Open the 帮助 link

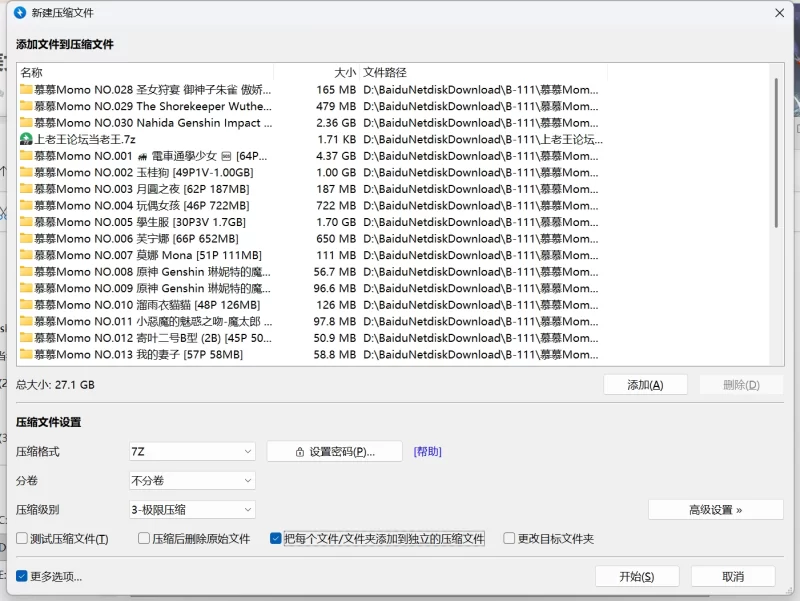click(427, 452)
